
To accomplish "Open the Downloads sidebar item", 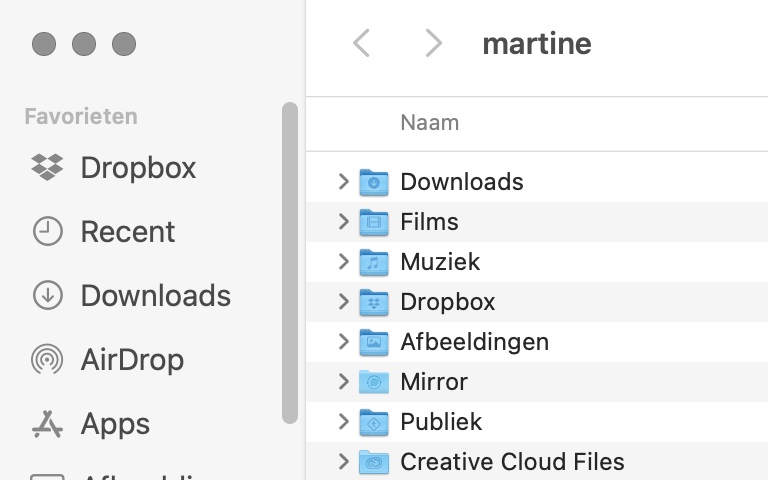I will [155, 296].
